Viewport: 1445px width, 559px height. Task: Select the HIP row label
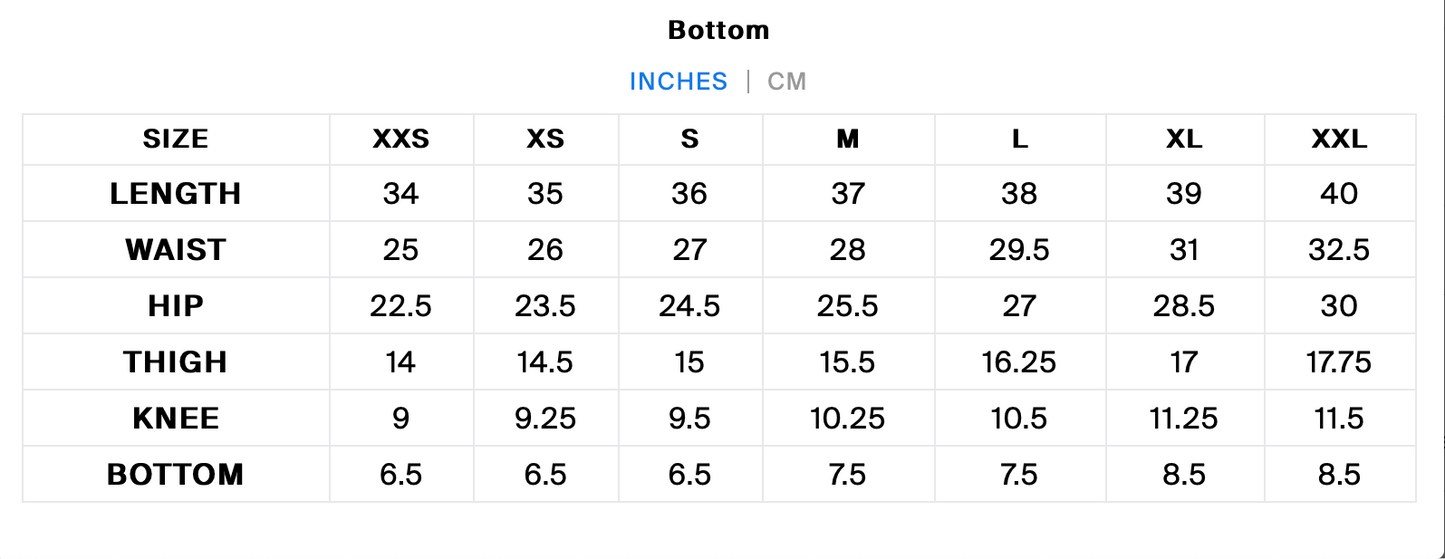pyautogui.click(x=176, y=305)
